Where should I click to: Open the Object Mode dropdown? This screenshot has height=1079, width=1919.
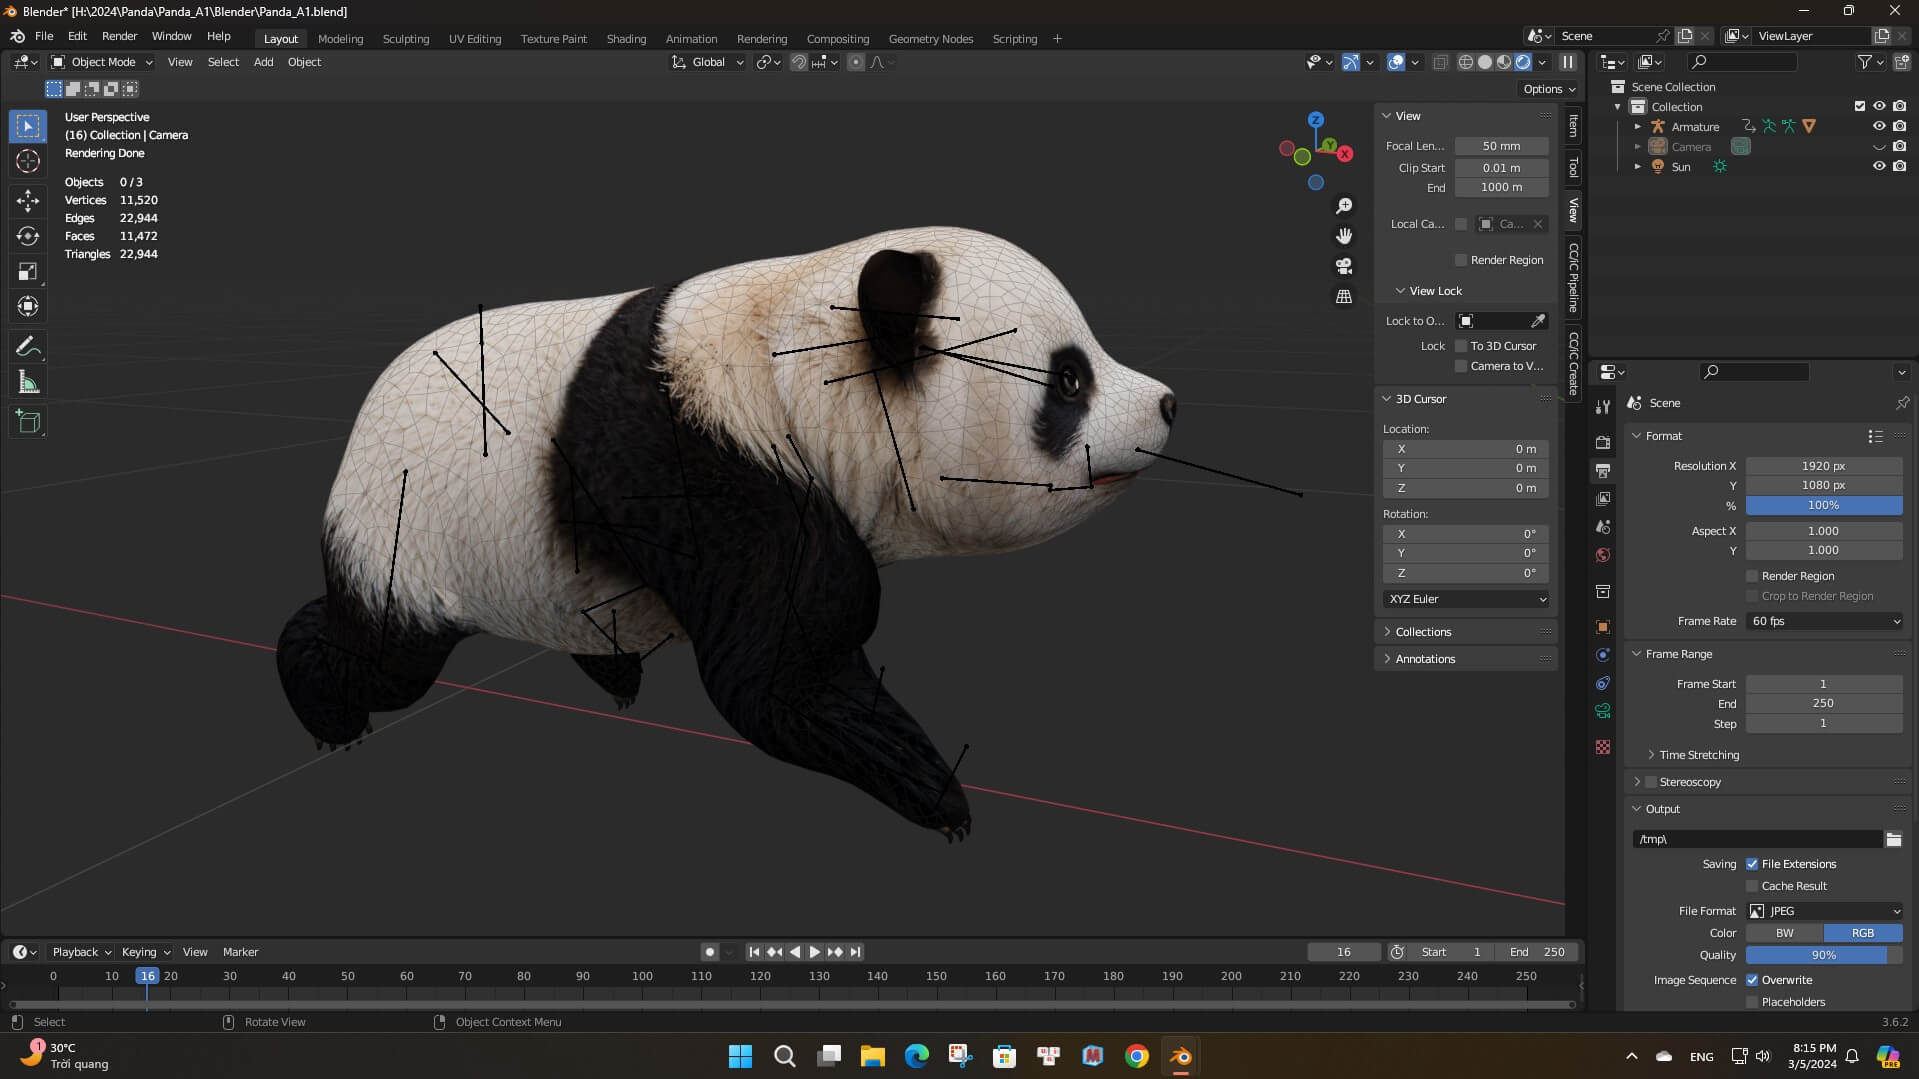[102, 62]
